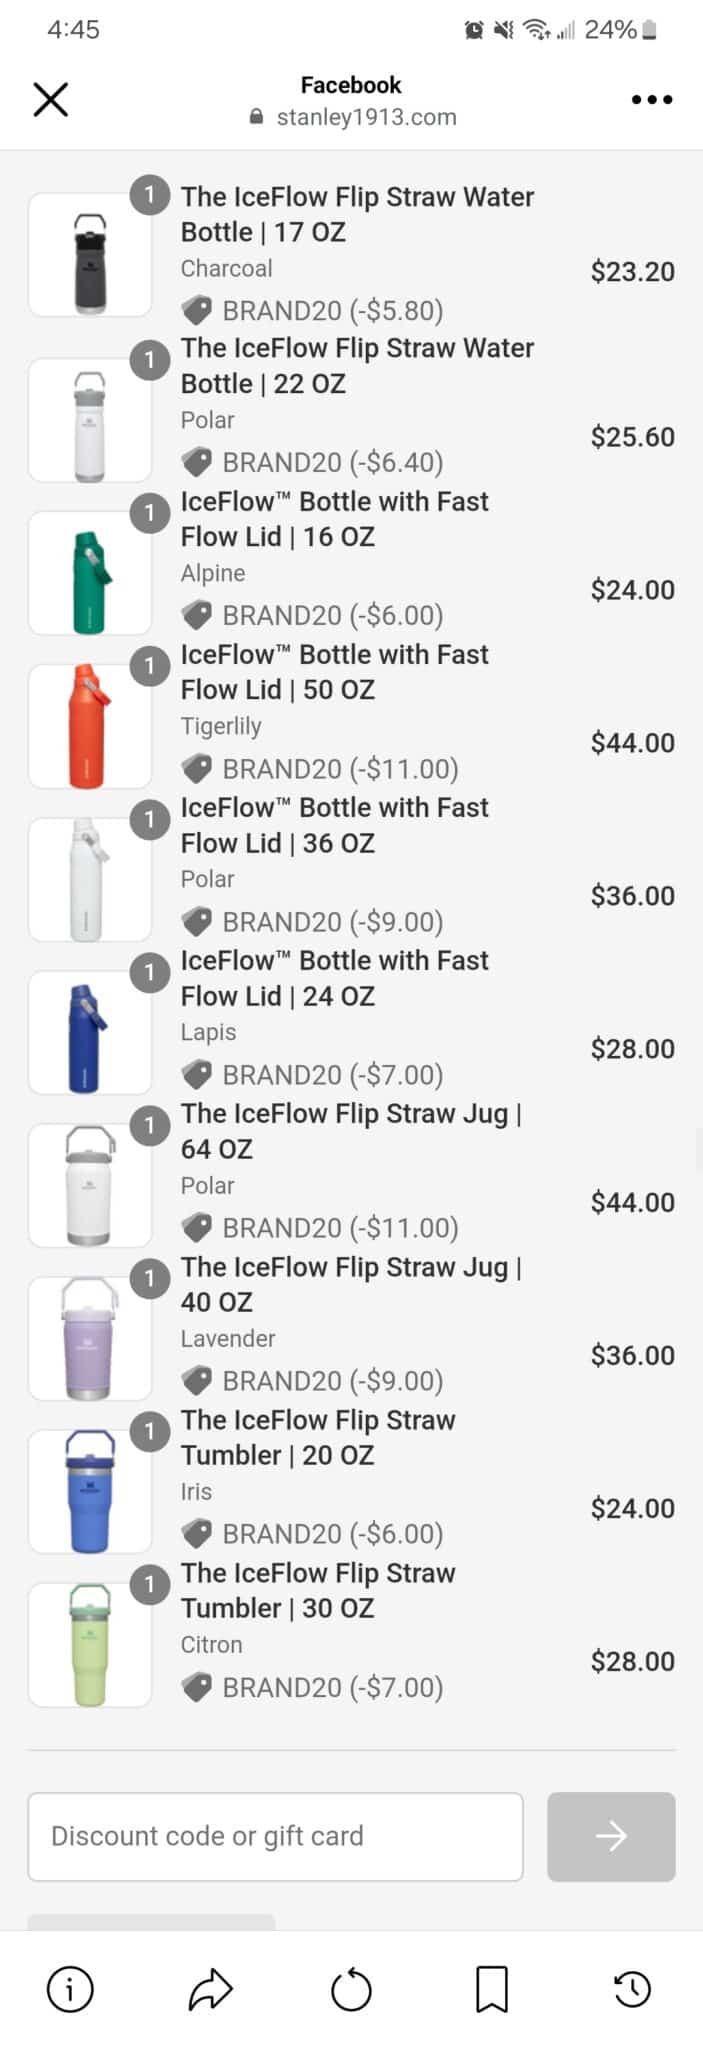This screenshot has width=703, height=2048.
Task: Open the Citron 30 OZ tumbler image
Action: [x=90, y=1644]
